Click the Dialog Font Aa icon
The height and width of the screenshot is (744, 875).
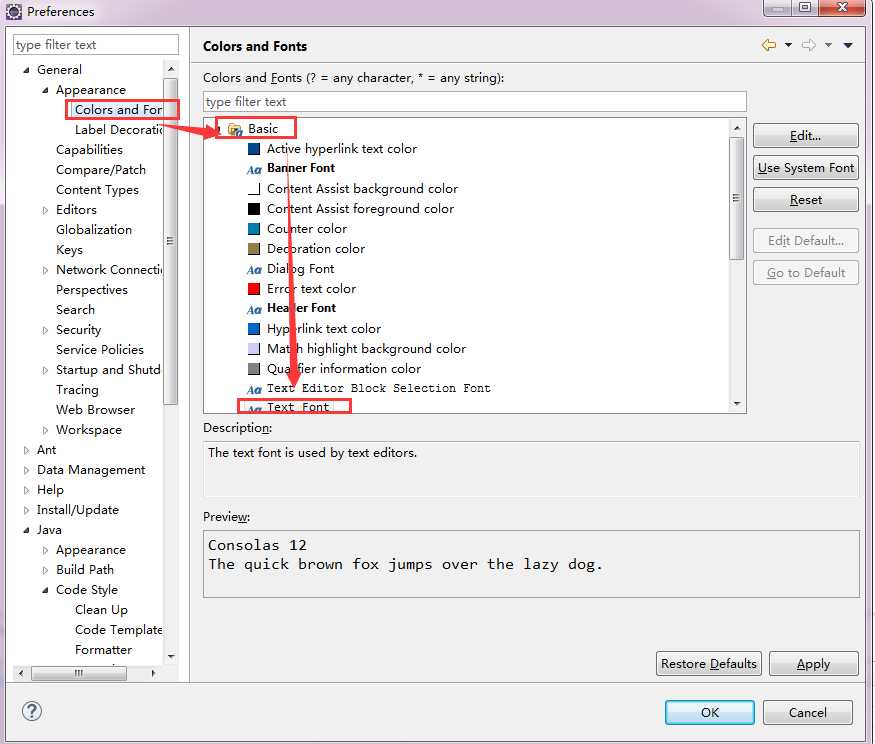254,270
